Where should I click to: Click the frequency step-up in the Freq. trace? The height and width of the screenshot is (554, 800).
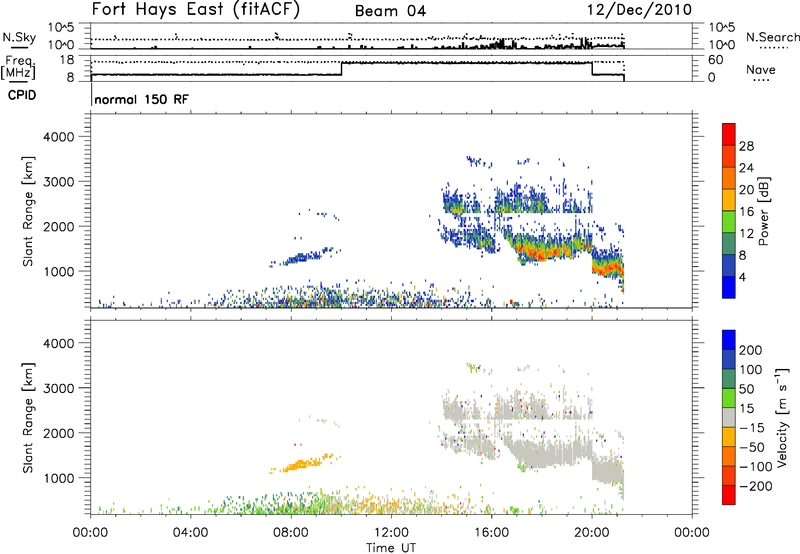(x=341, y=68)
